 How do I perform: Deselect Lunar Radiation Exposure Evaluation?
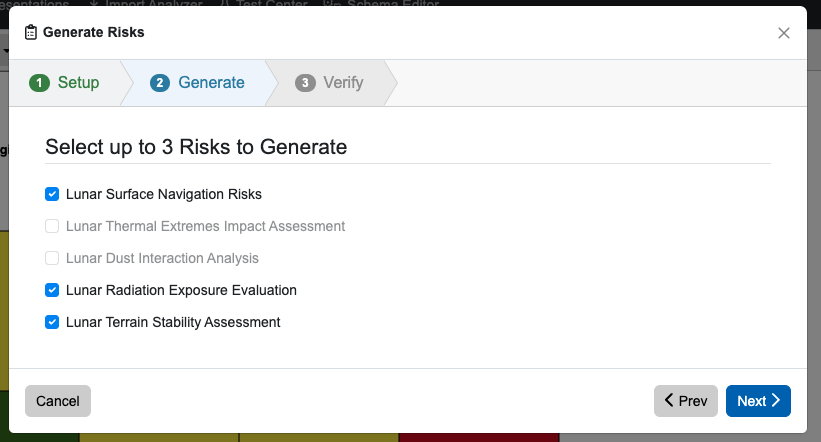52,290
